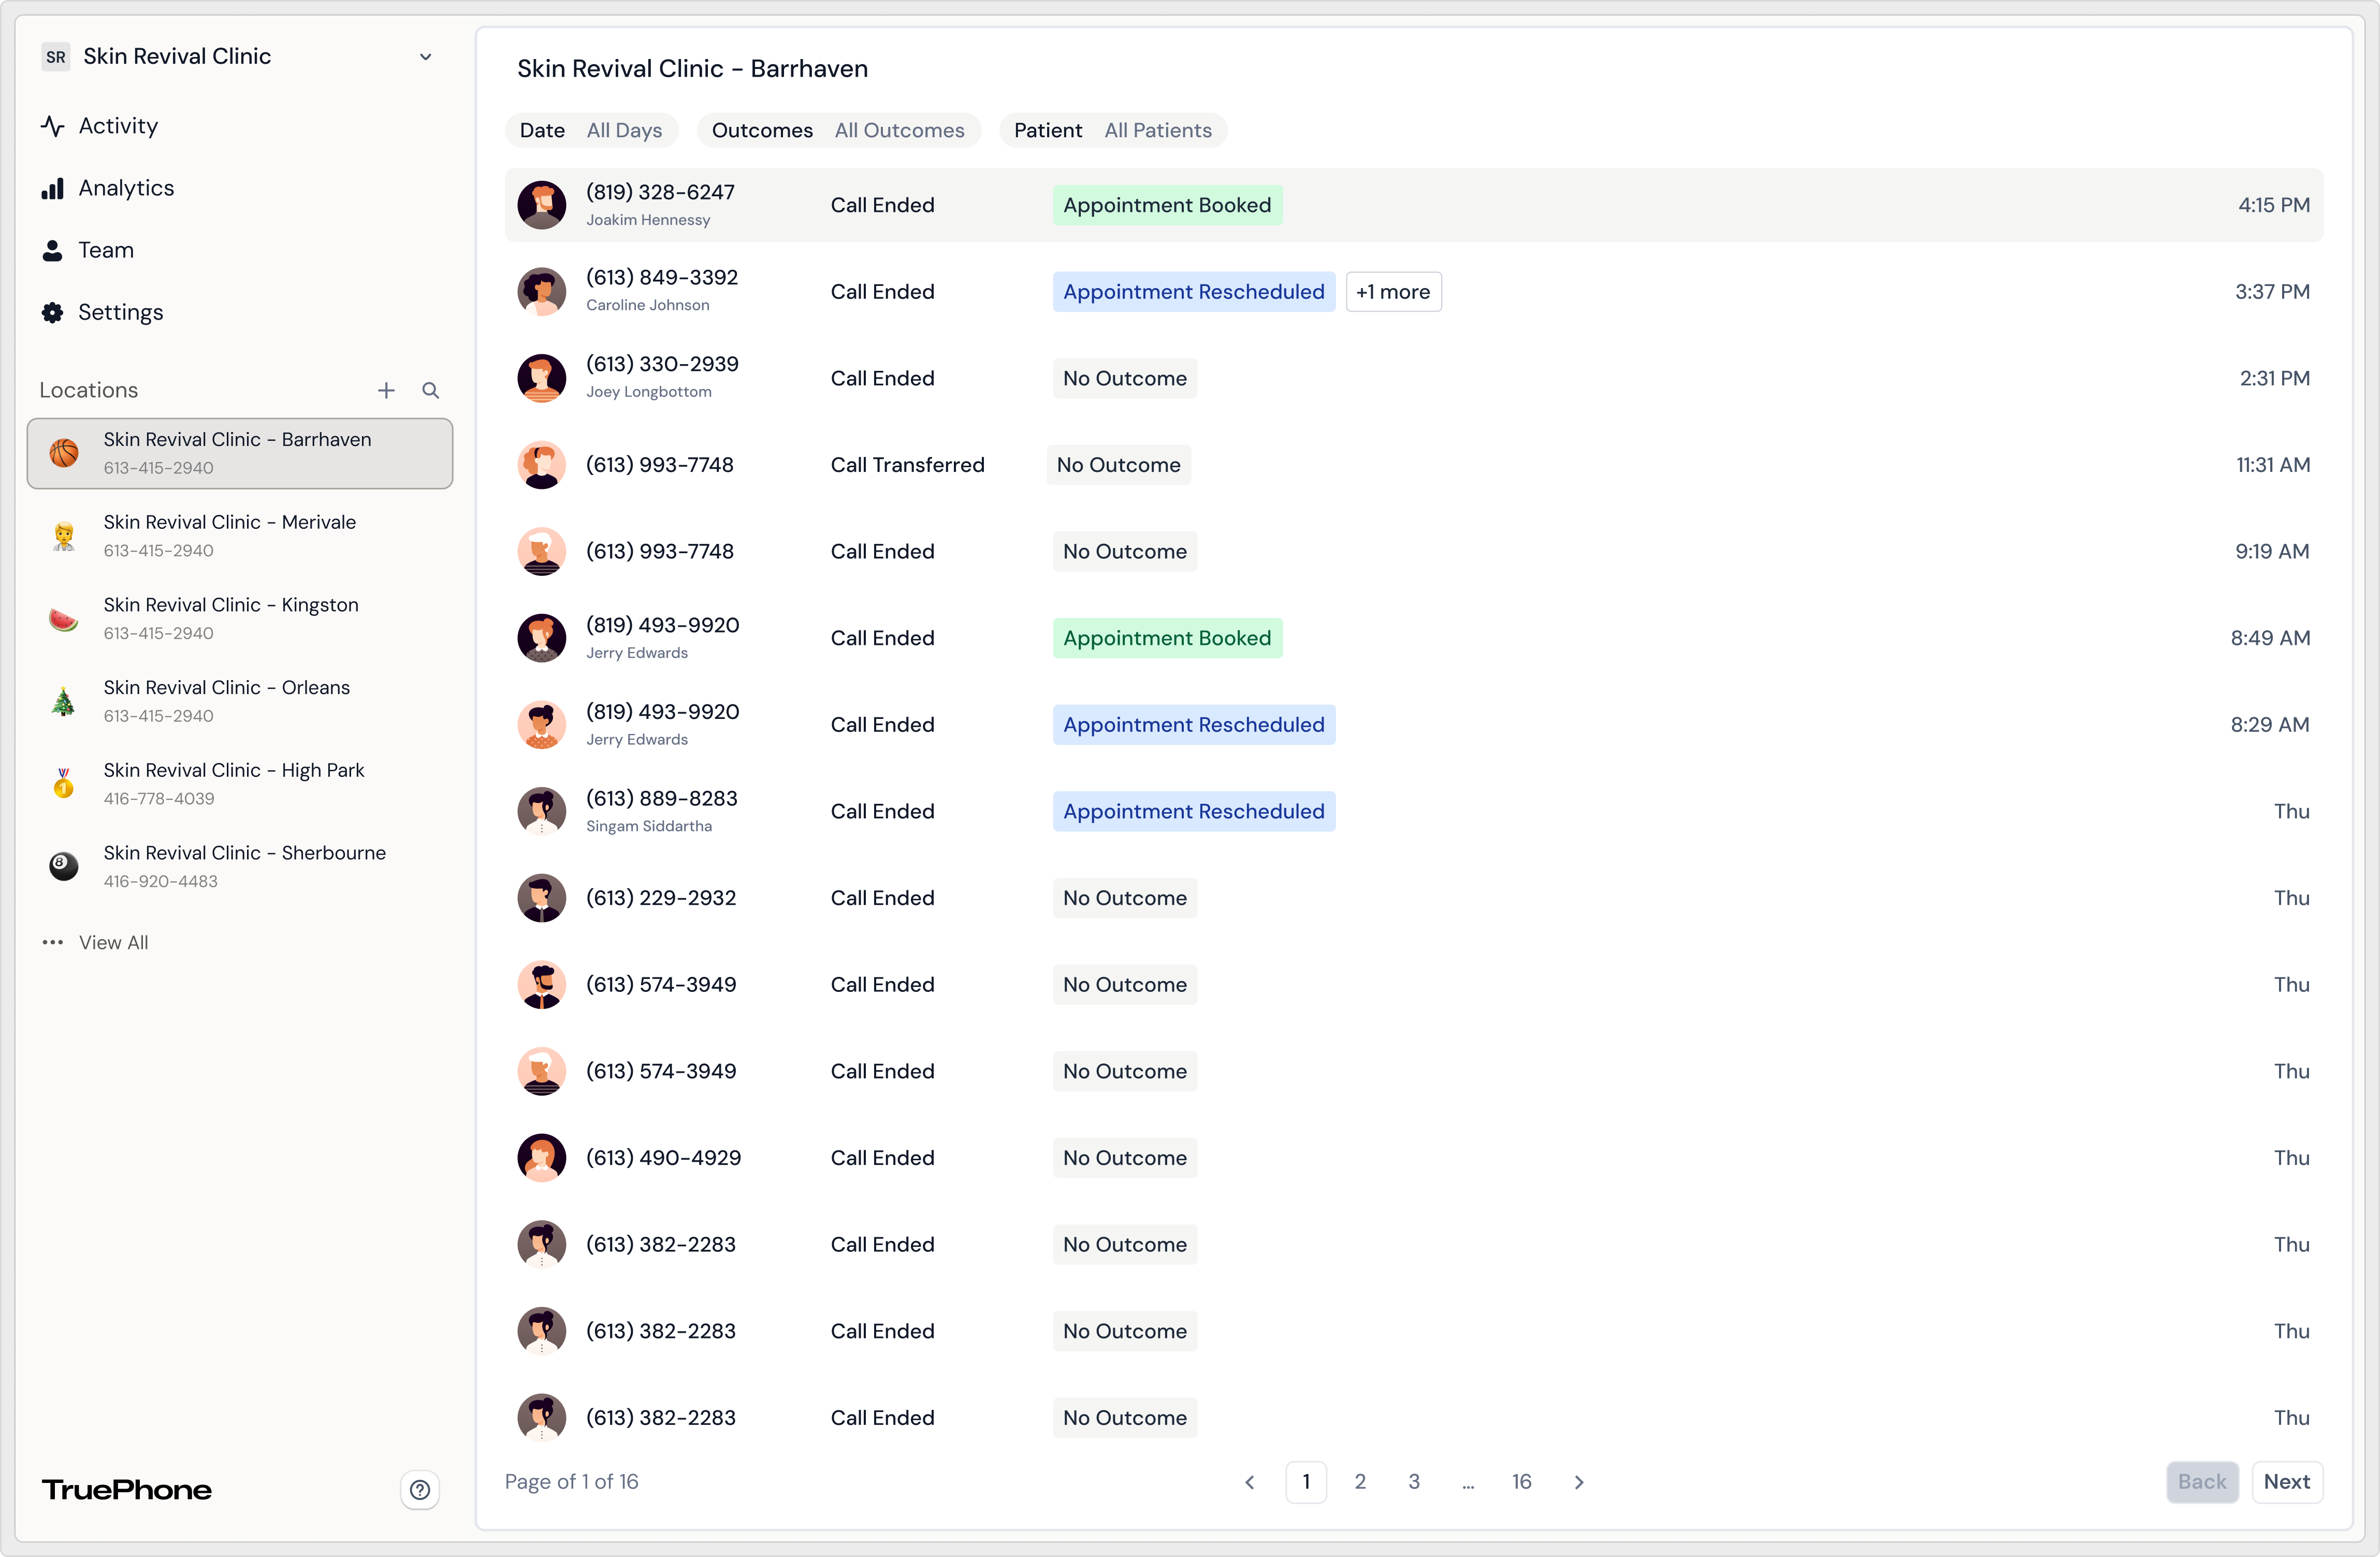
Task: Open the 4:15 PM call from (819) 328-6247
Action: pyautogui.click(x=1414, y=205)
